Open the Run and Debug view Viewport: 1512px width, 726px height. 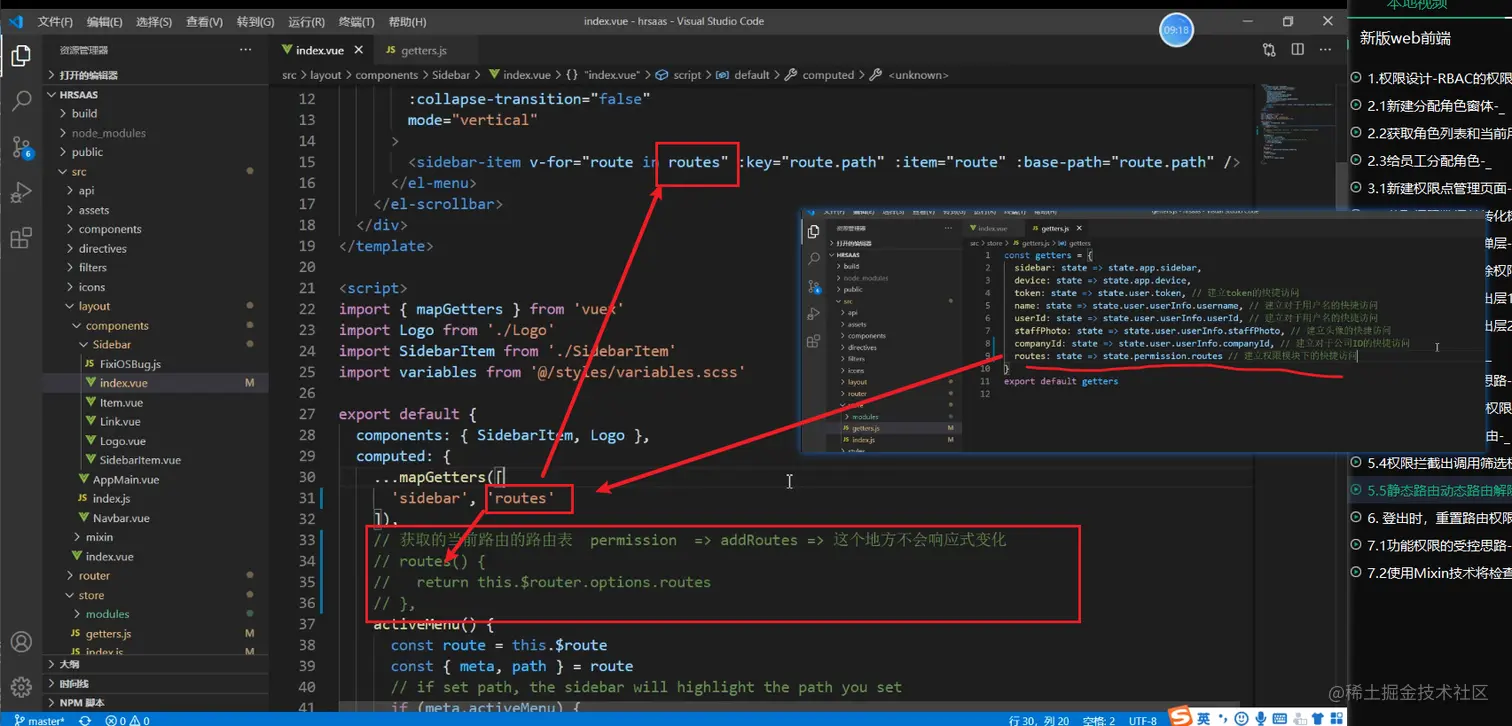tap(21, 193)
